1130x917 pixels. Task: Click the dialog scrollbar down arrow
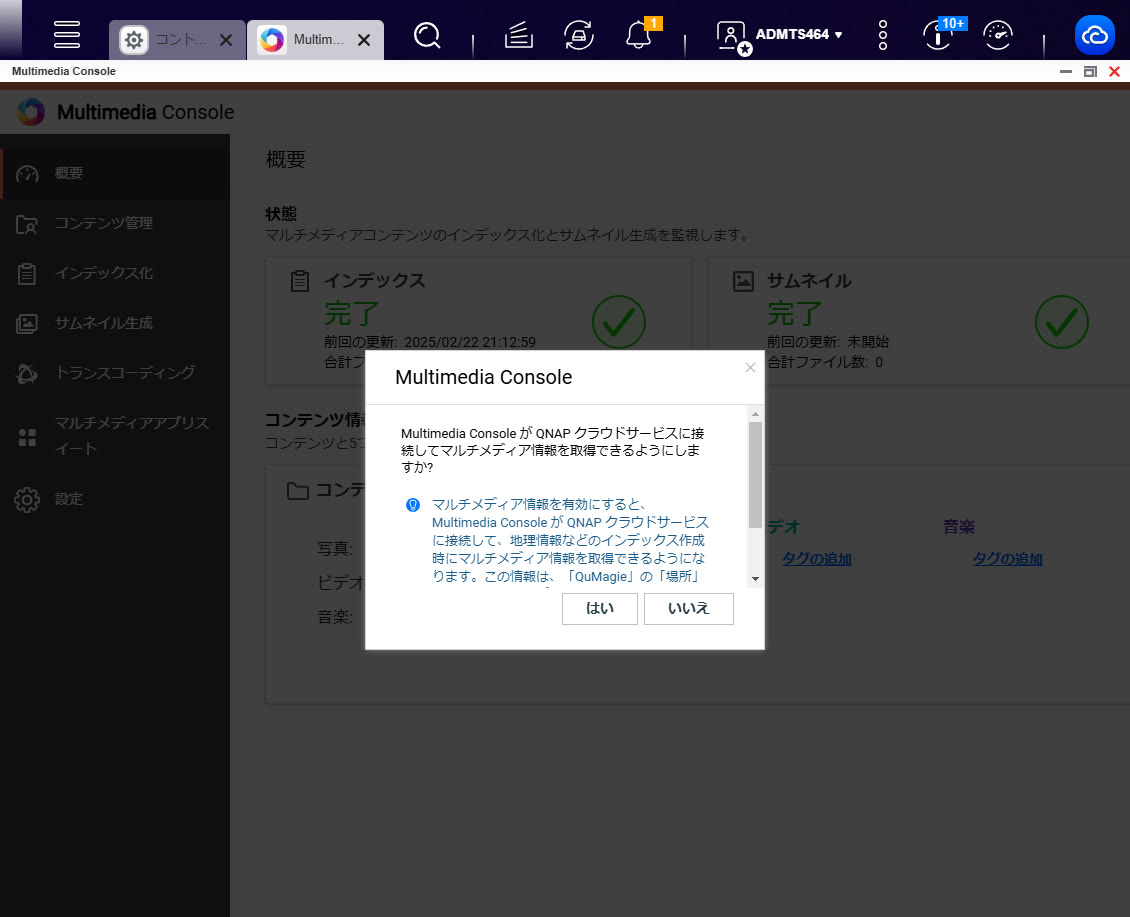(755, 579)
